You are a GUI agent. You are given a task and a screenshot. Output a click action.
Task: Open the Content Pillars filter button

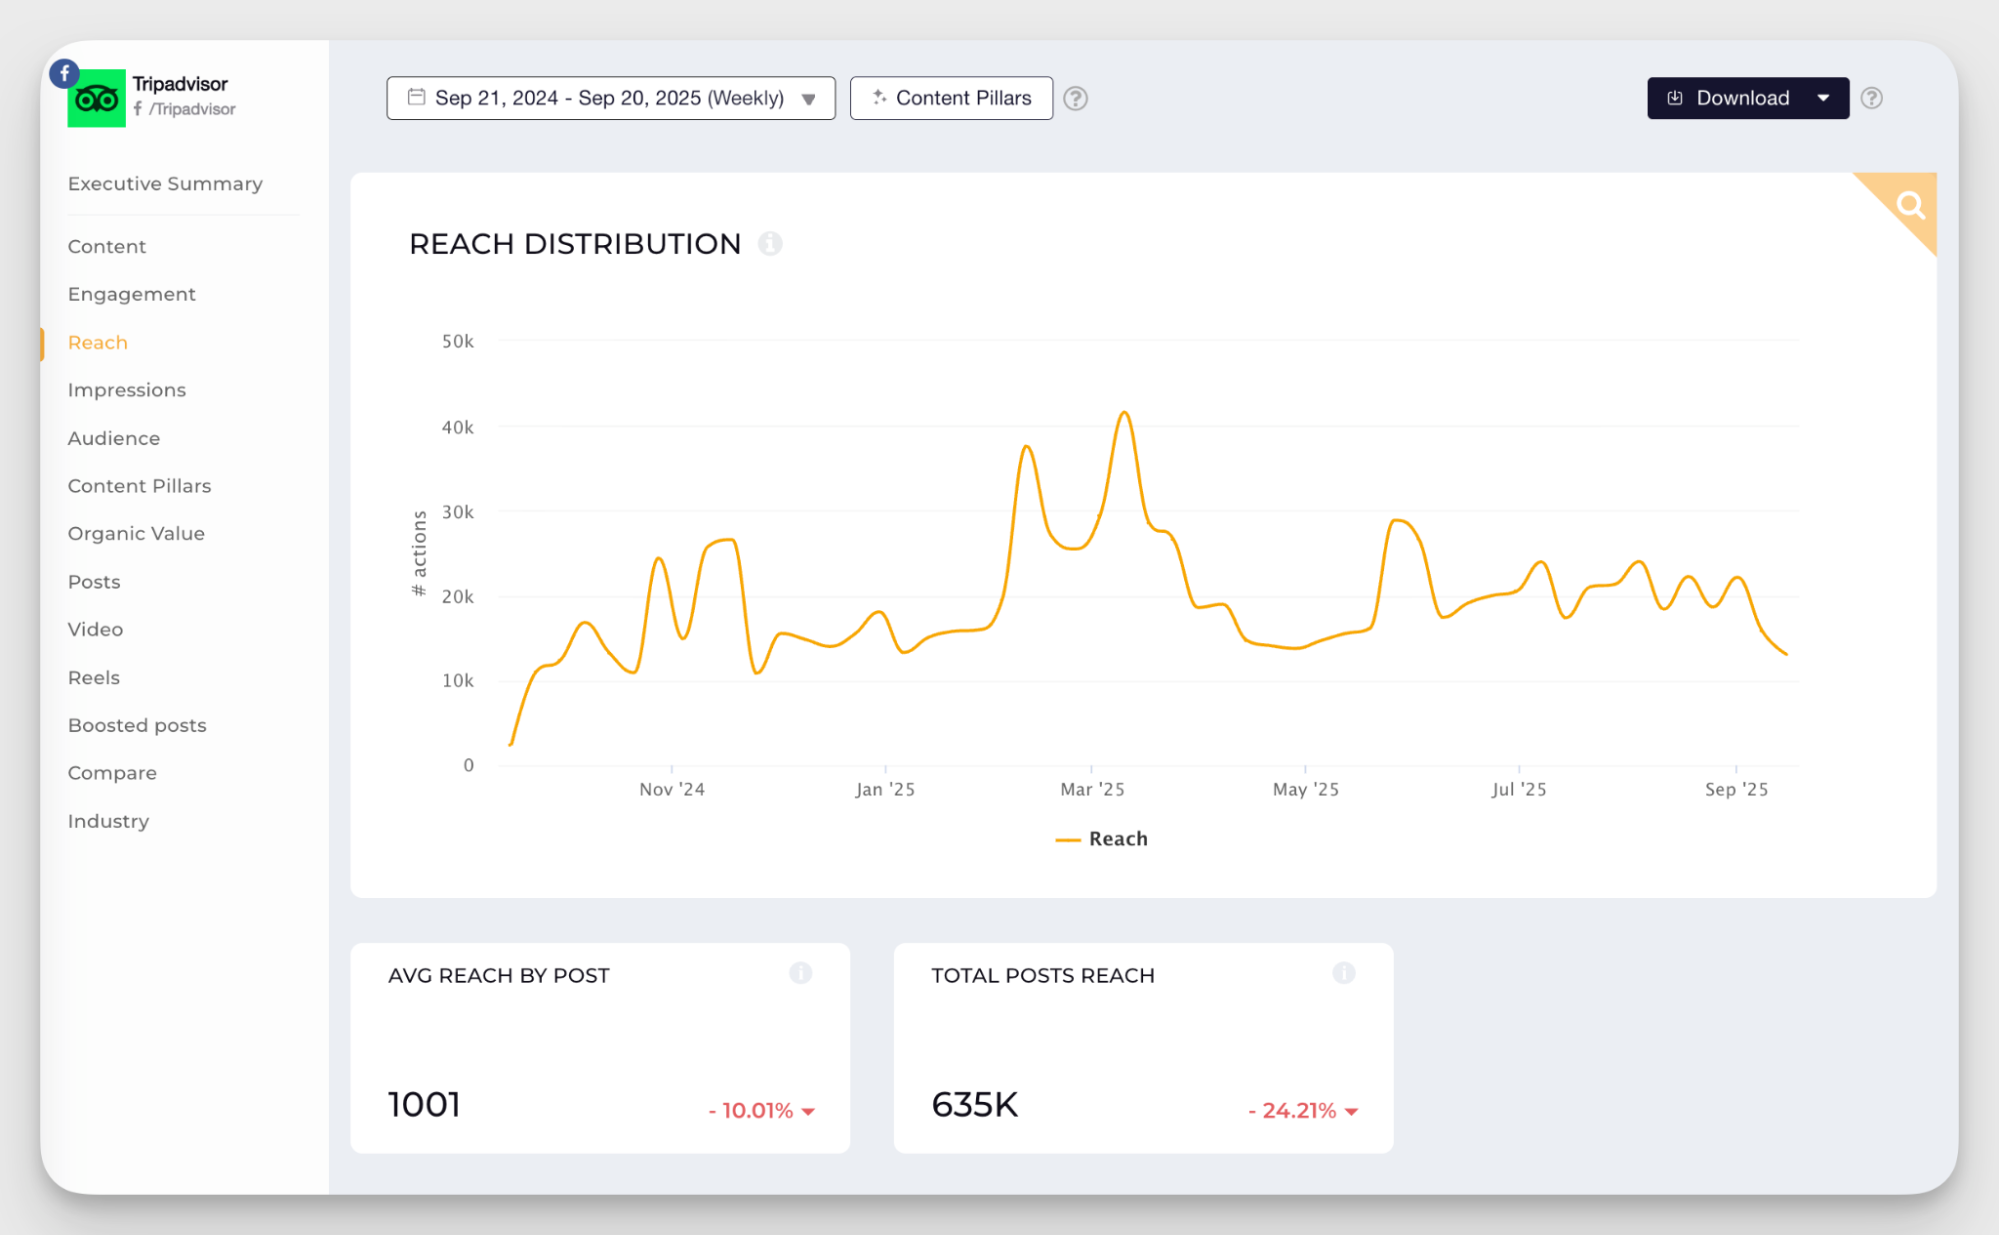[x=951, y=98]
